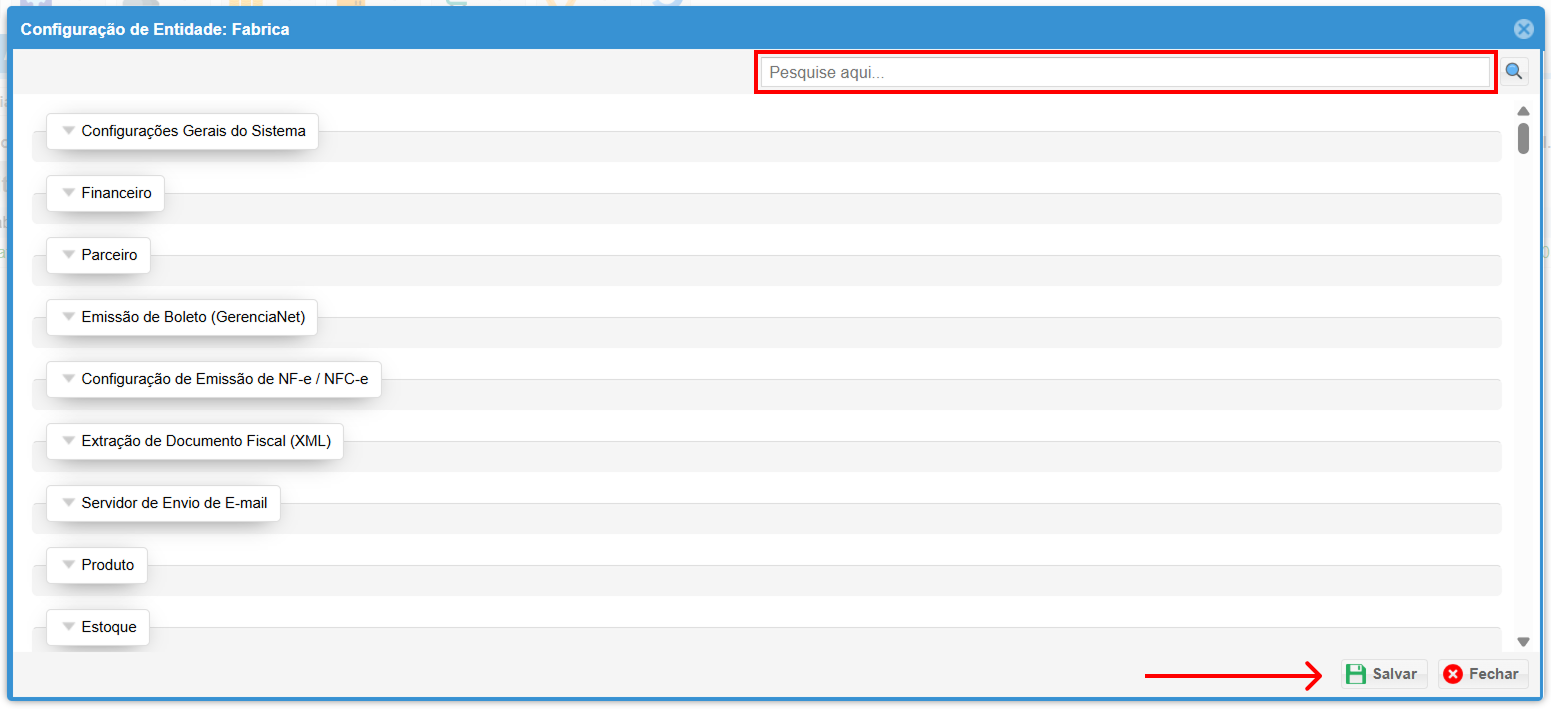The image size is (1551, 709).
Task: Click the arrow icon next to Financeiro
Action: click(69, 193)
